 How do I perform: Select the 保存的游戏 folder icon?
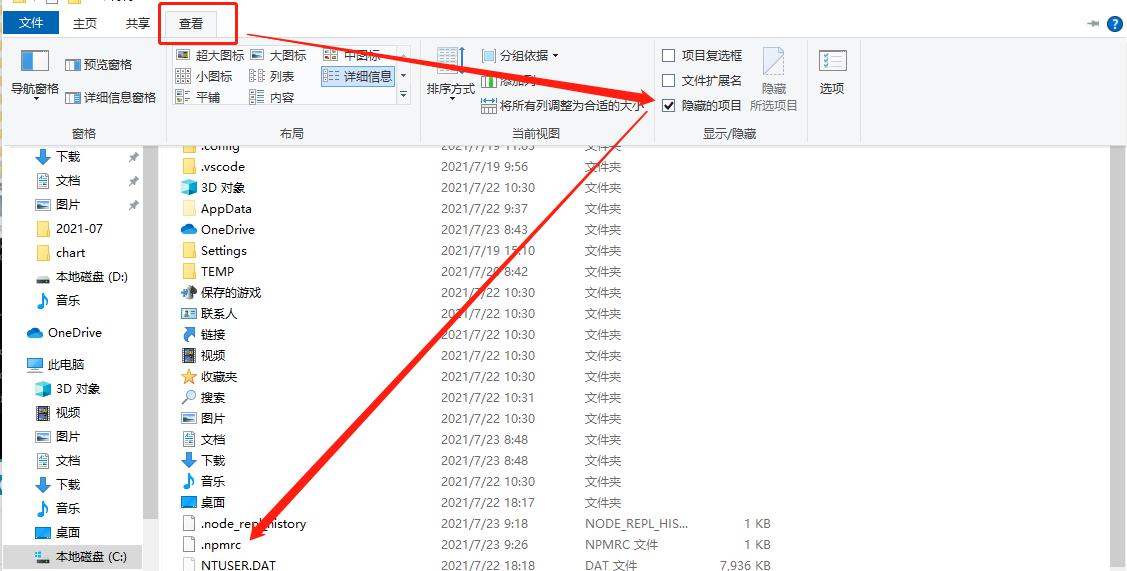pos(189,293)
